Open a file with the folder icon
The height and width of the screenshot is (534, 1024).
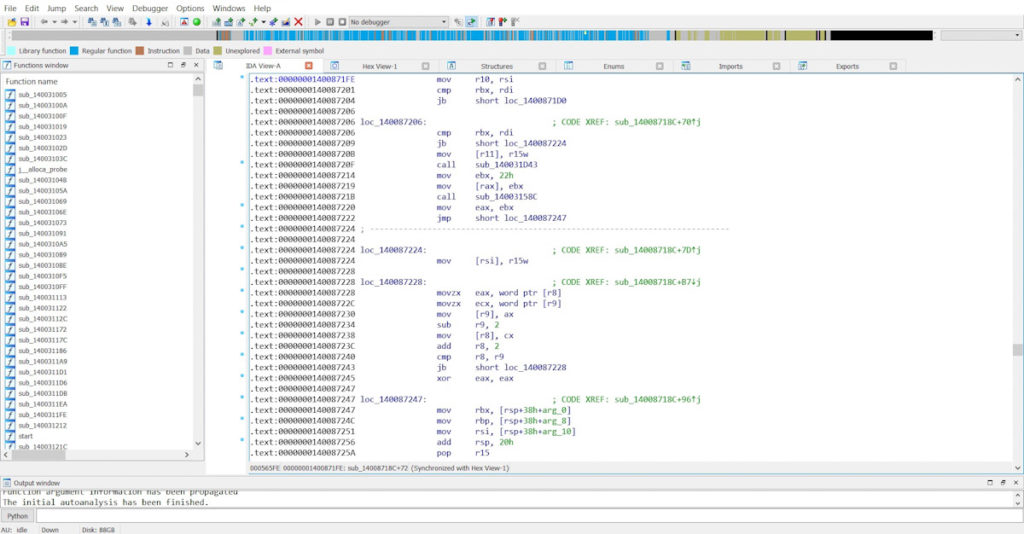[12, 22]
